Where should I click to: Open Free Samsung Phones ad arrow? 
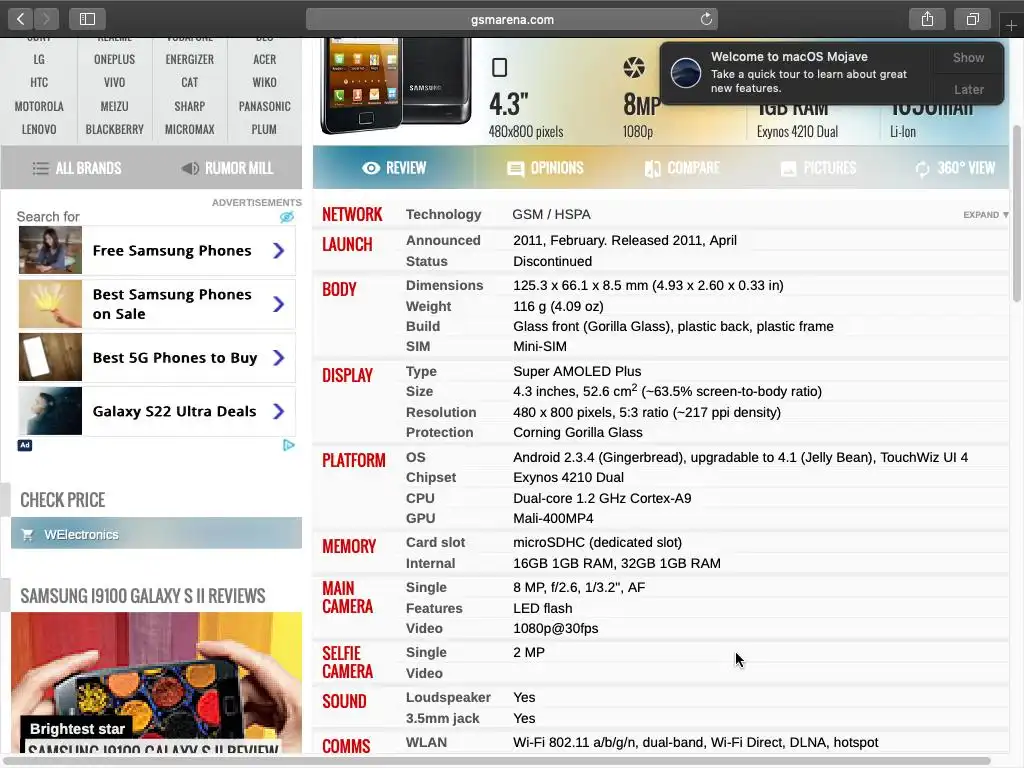click(279, 251)
